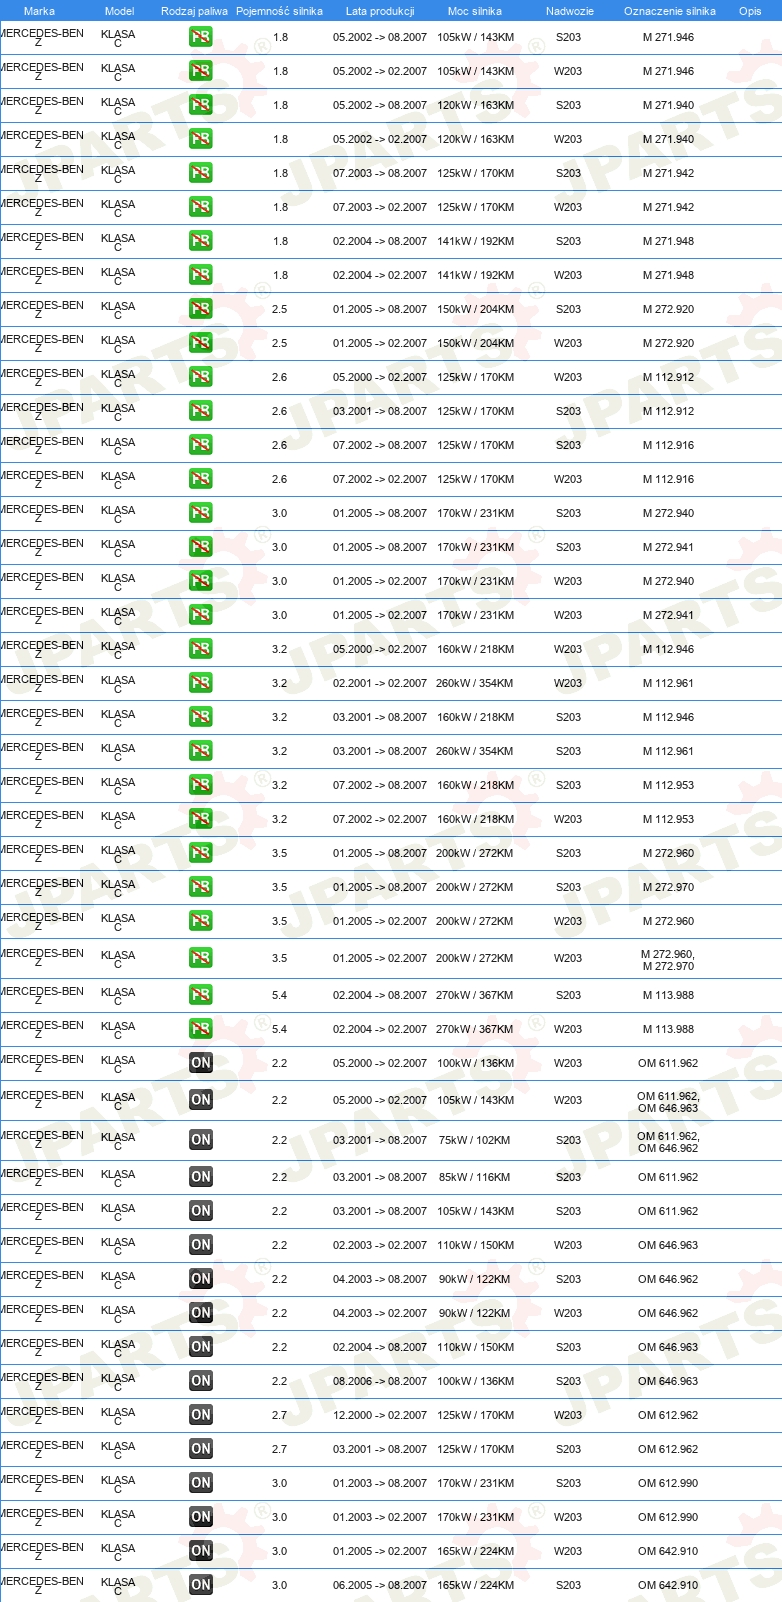Click the PB icon in the W203 M 112.961 row

[201, 683]
